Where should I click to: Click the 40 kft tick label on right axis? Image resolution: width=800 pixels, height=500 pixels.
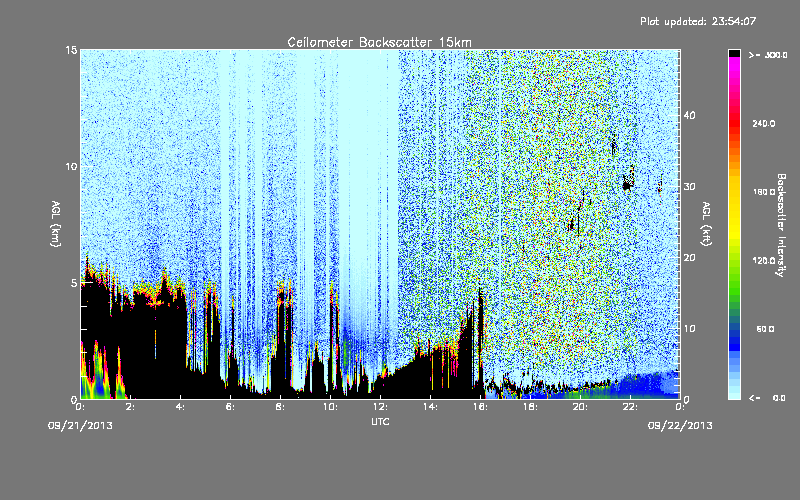689,115
